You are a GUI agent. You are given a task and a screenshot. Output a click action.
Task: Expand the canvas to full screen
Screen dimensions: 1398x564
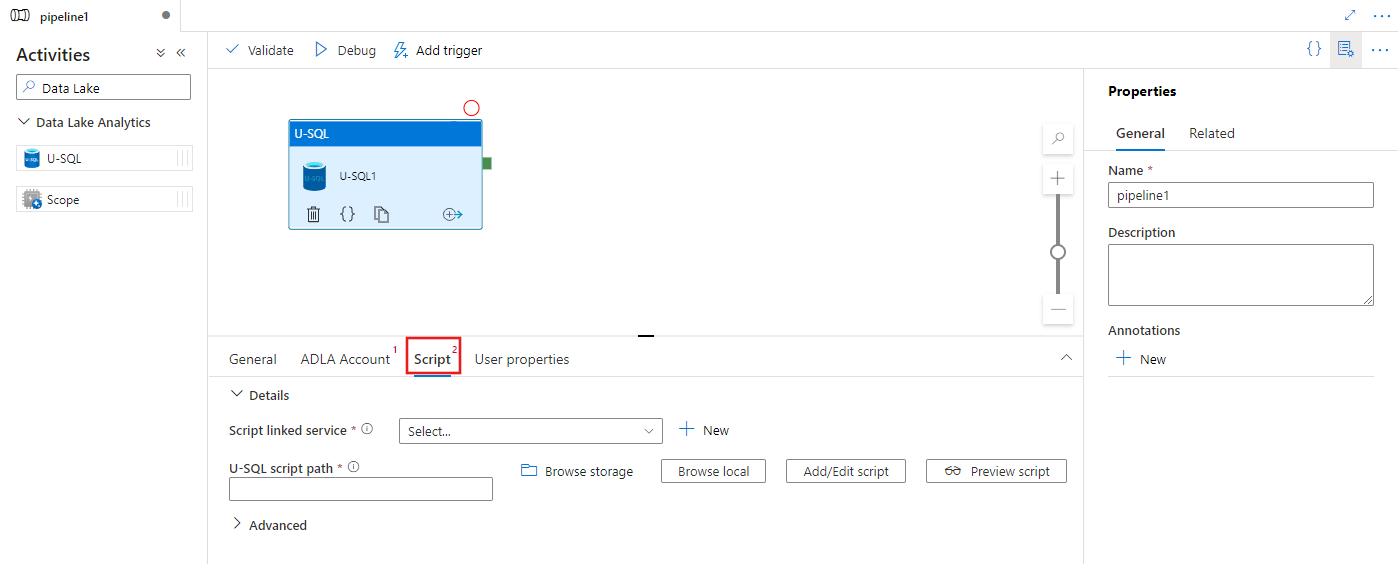click(1350, 15)
